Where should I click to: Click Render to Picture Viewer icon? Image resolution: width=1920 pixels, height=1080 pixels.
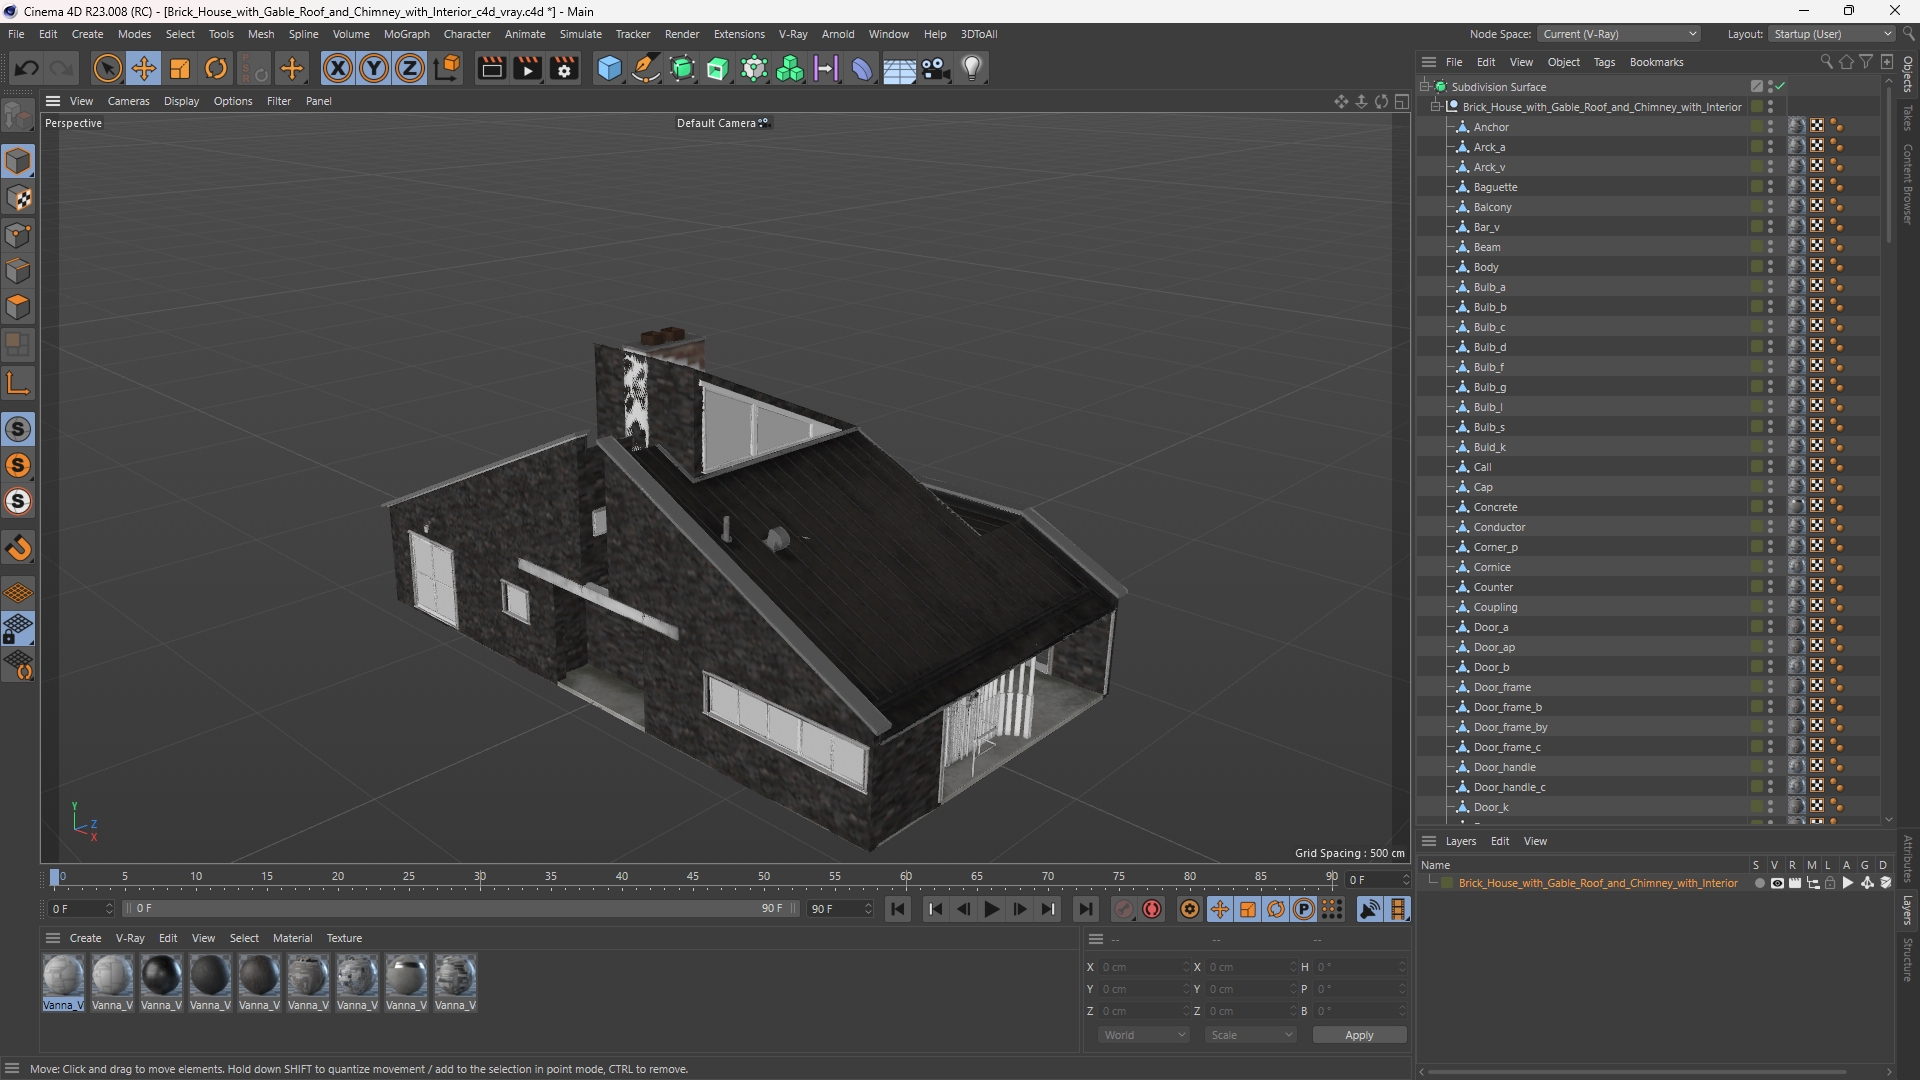(528, 69)
